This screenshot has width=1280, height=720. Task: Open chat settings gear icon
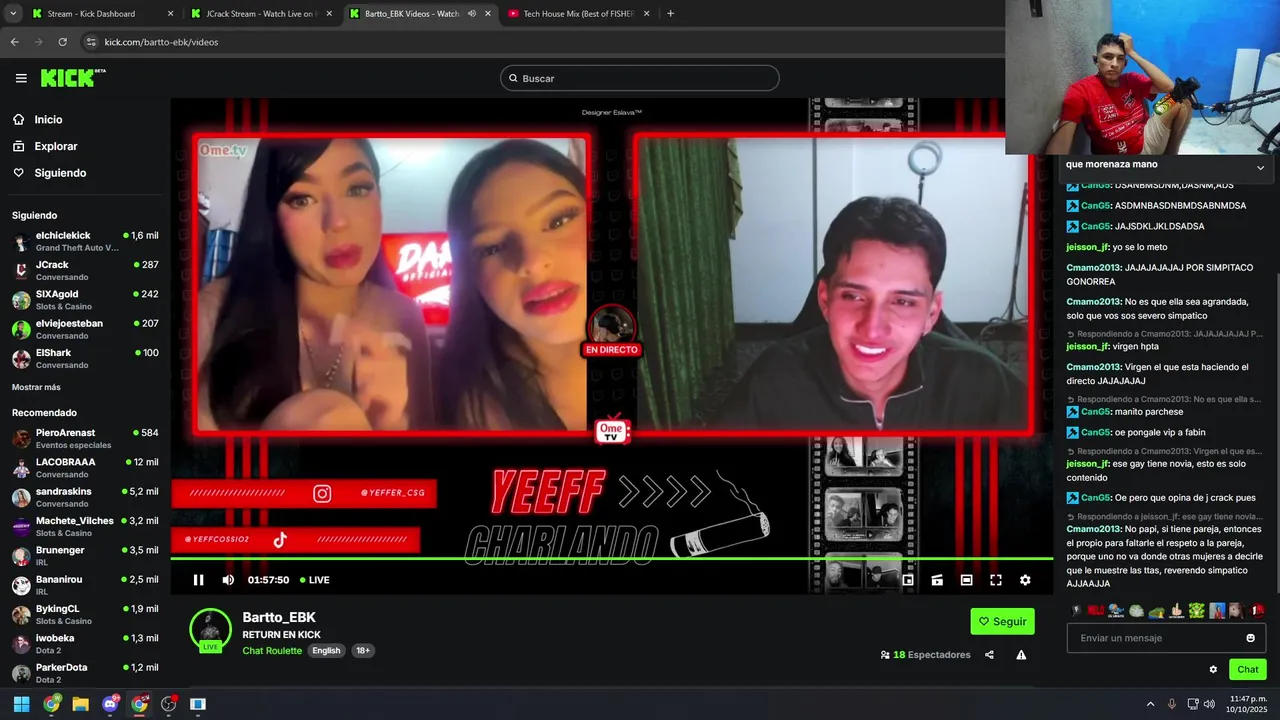tap(1213, 670)
